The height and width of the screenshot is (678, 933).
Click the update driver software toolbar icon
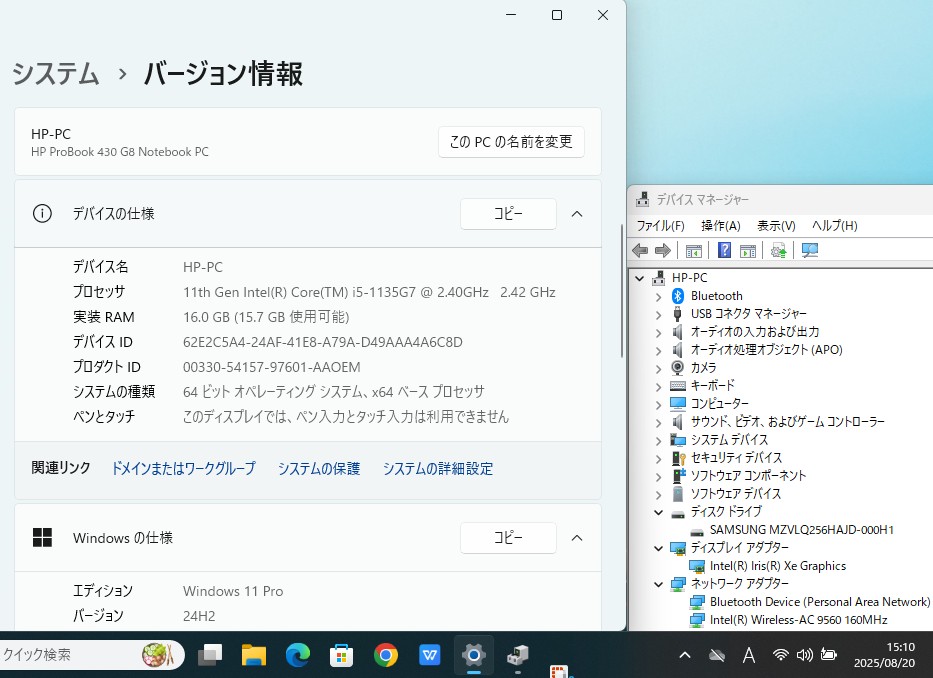click(778, 251)
